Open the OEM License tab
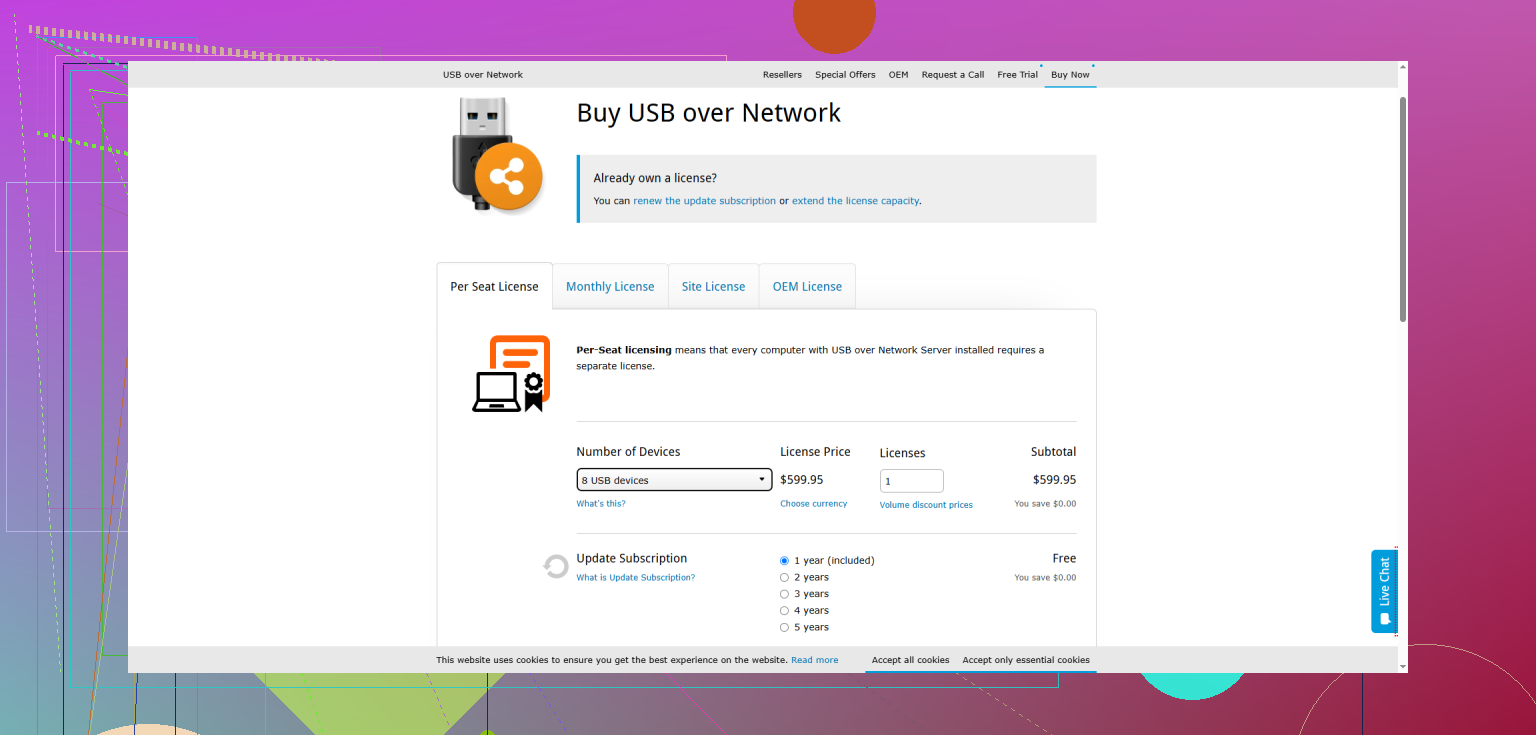The width and height of the screenshot is (1536, 735). point(807,286)
